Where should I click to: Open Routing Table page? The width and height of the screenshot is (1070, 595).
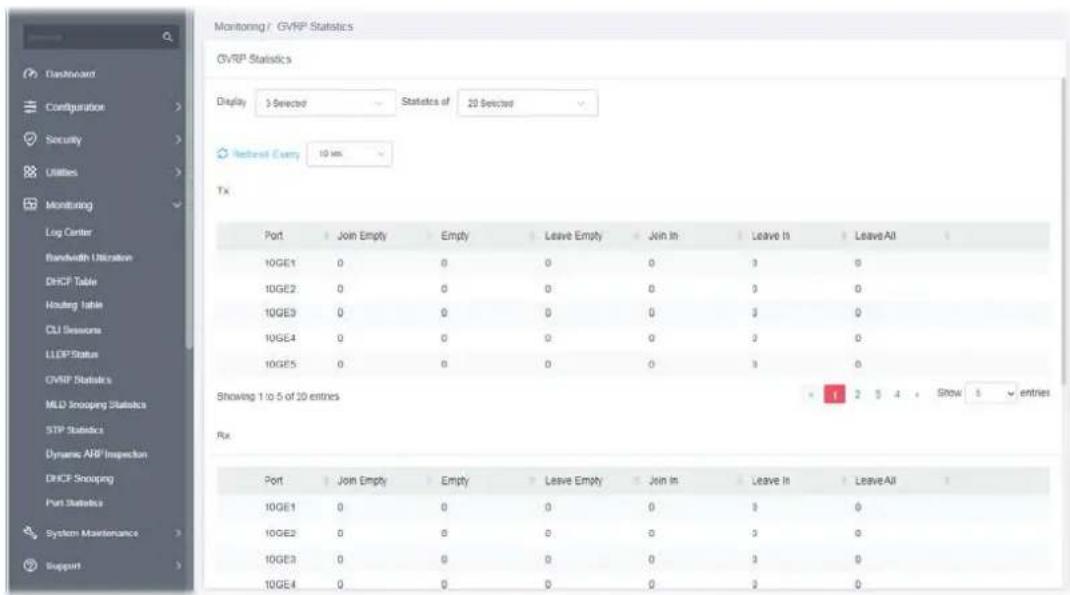tap(74, 306)
